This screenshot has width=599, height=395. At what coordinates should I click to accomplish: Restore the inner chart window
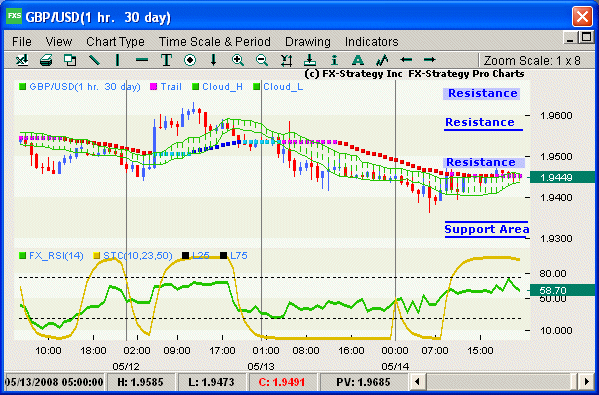586,37
